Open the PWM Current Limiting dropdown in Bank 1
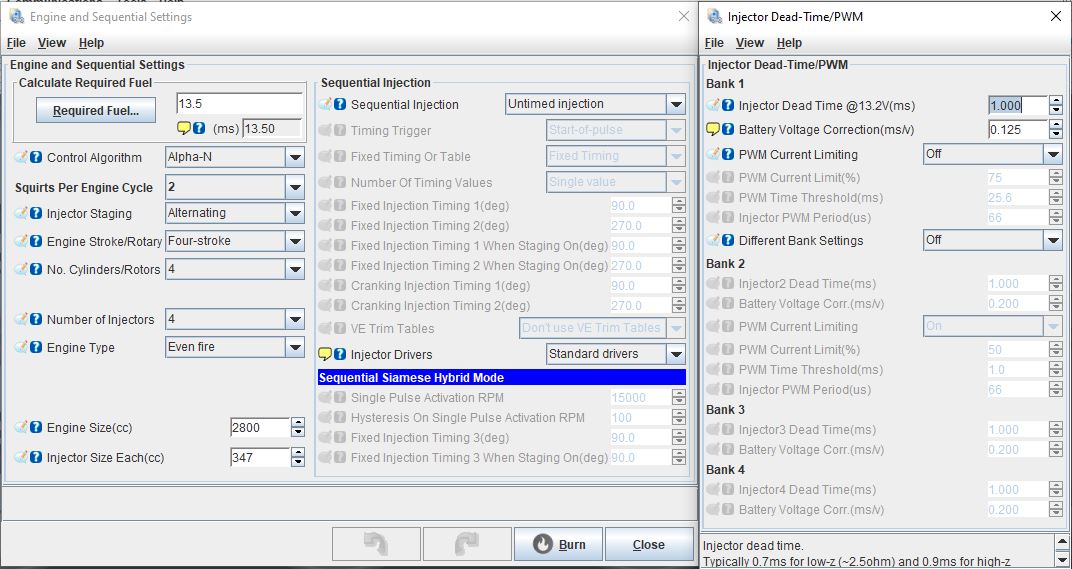Image resolution: width=1072 pixels, height=569 pixels. coord(1052,155)
